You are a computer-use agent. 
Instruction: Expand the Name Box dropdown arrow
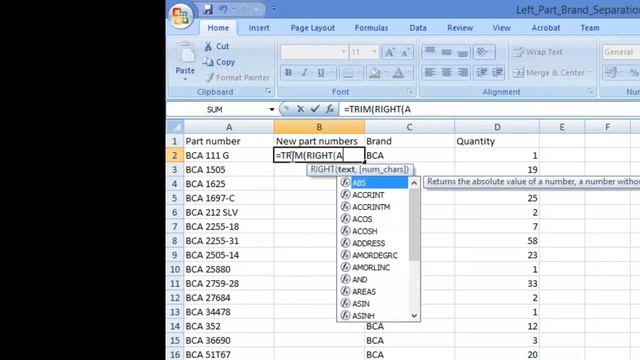pyautogui.click(x=271, y=109)
